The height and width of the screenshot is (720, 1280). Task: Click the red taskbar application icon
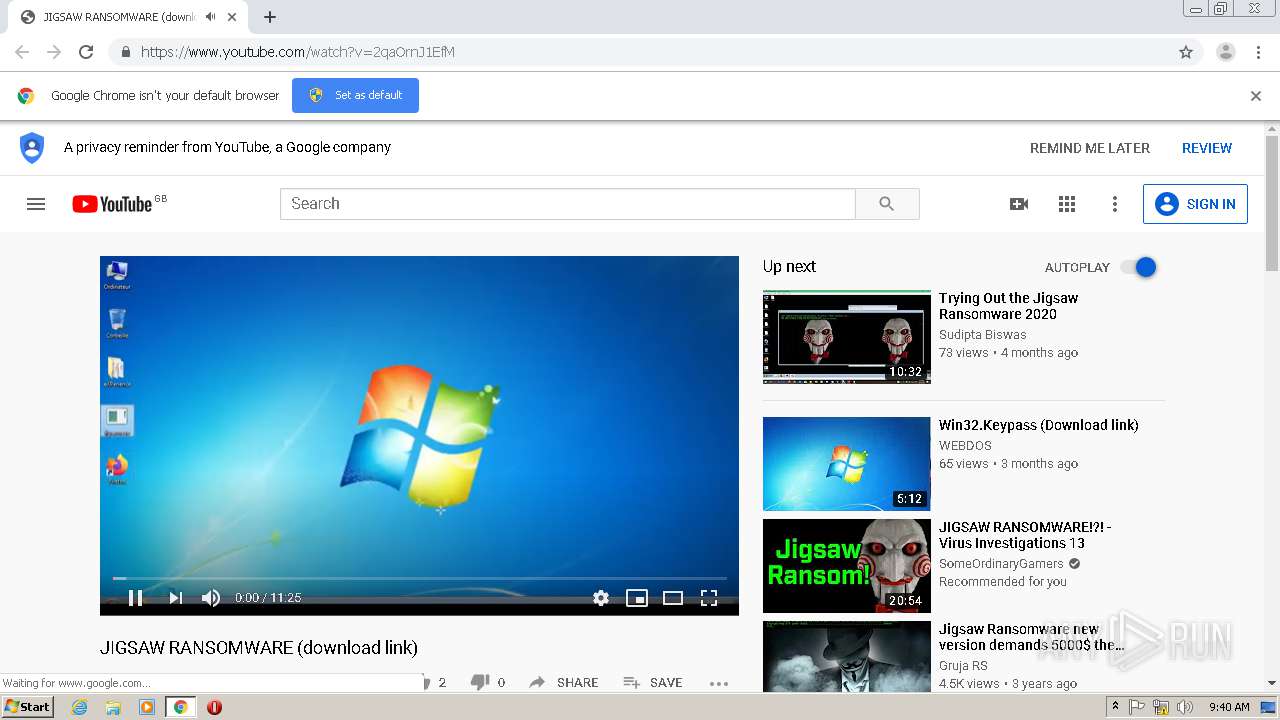pos(214,707)
